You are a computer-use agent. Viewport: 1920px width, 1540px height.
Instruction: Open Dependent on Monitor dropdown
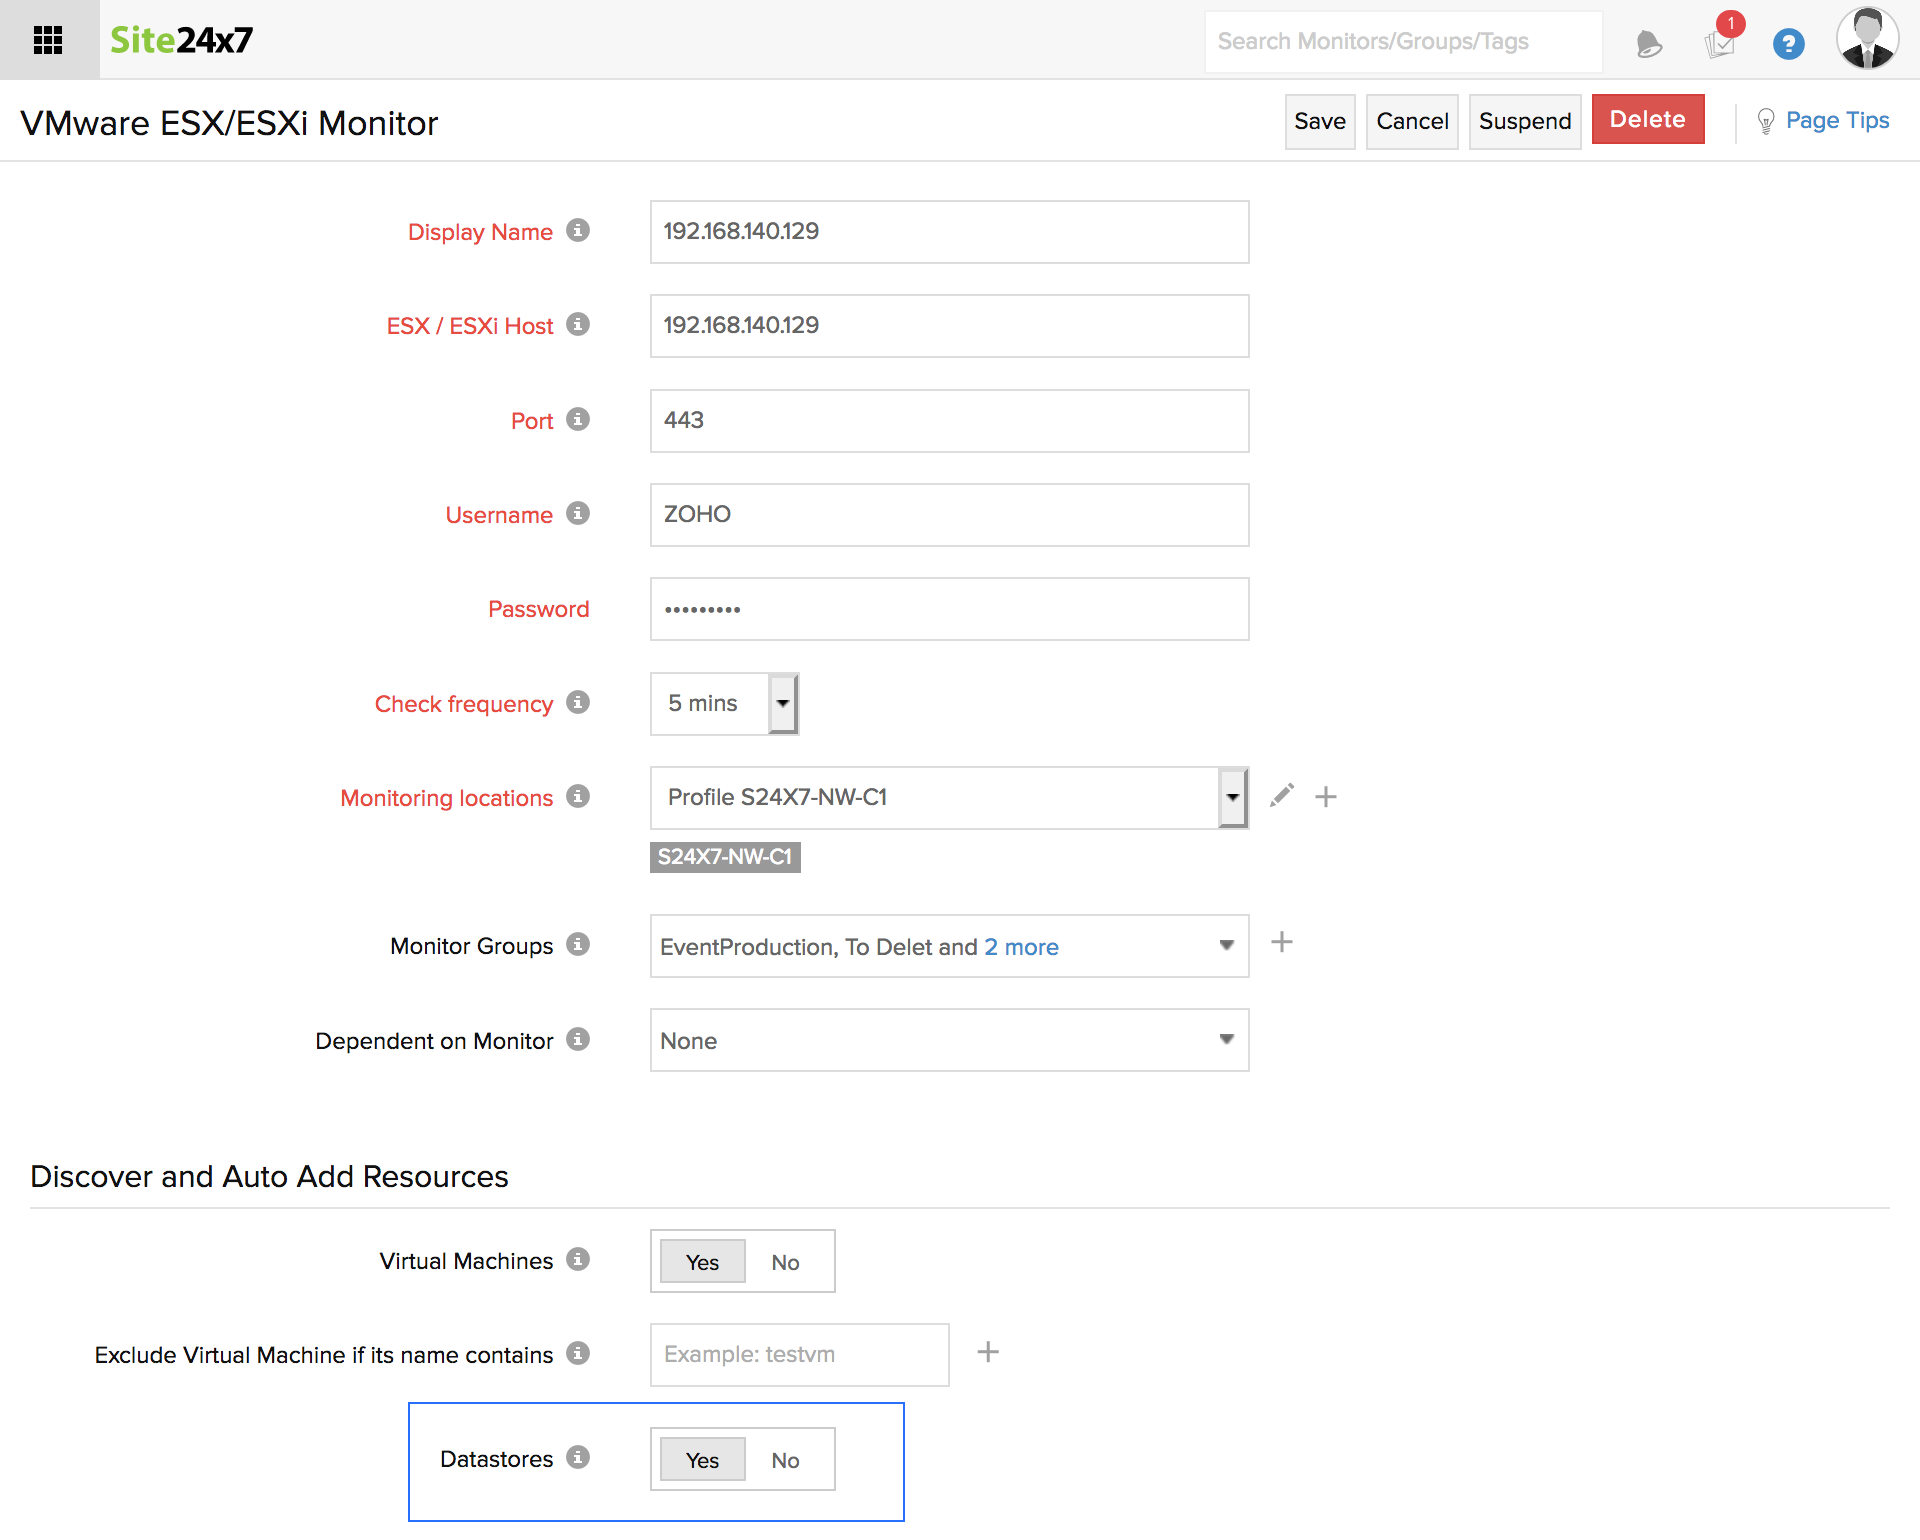(948, 1040)
